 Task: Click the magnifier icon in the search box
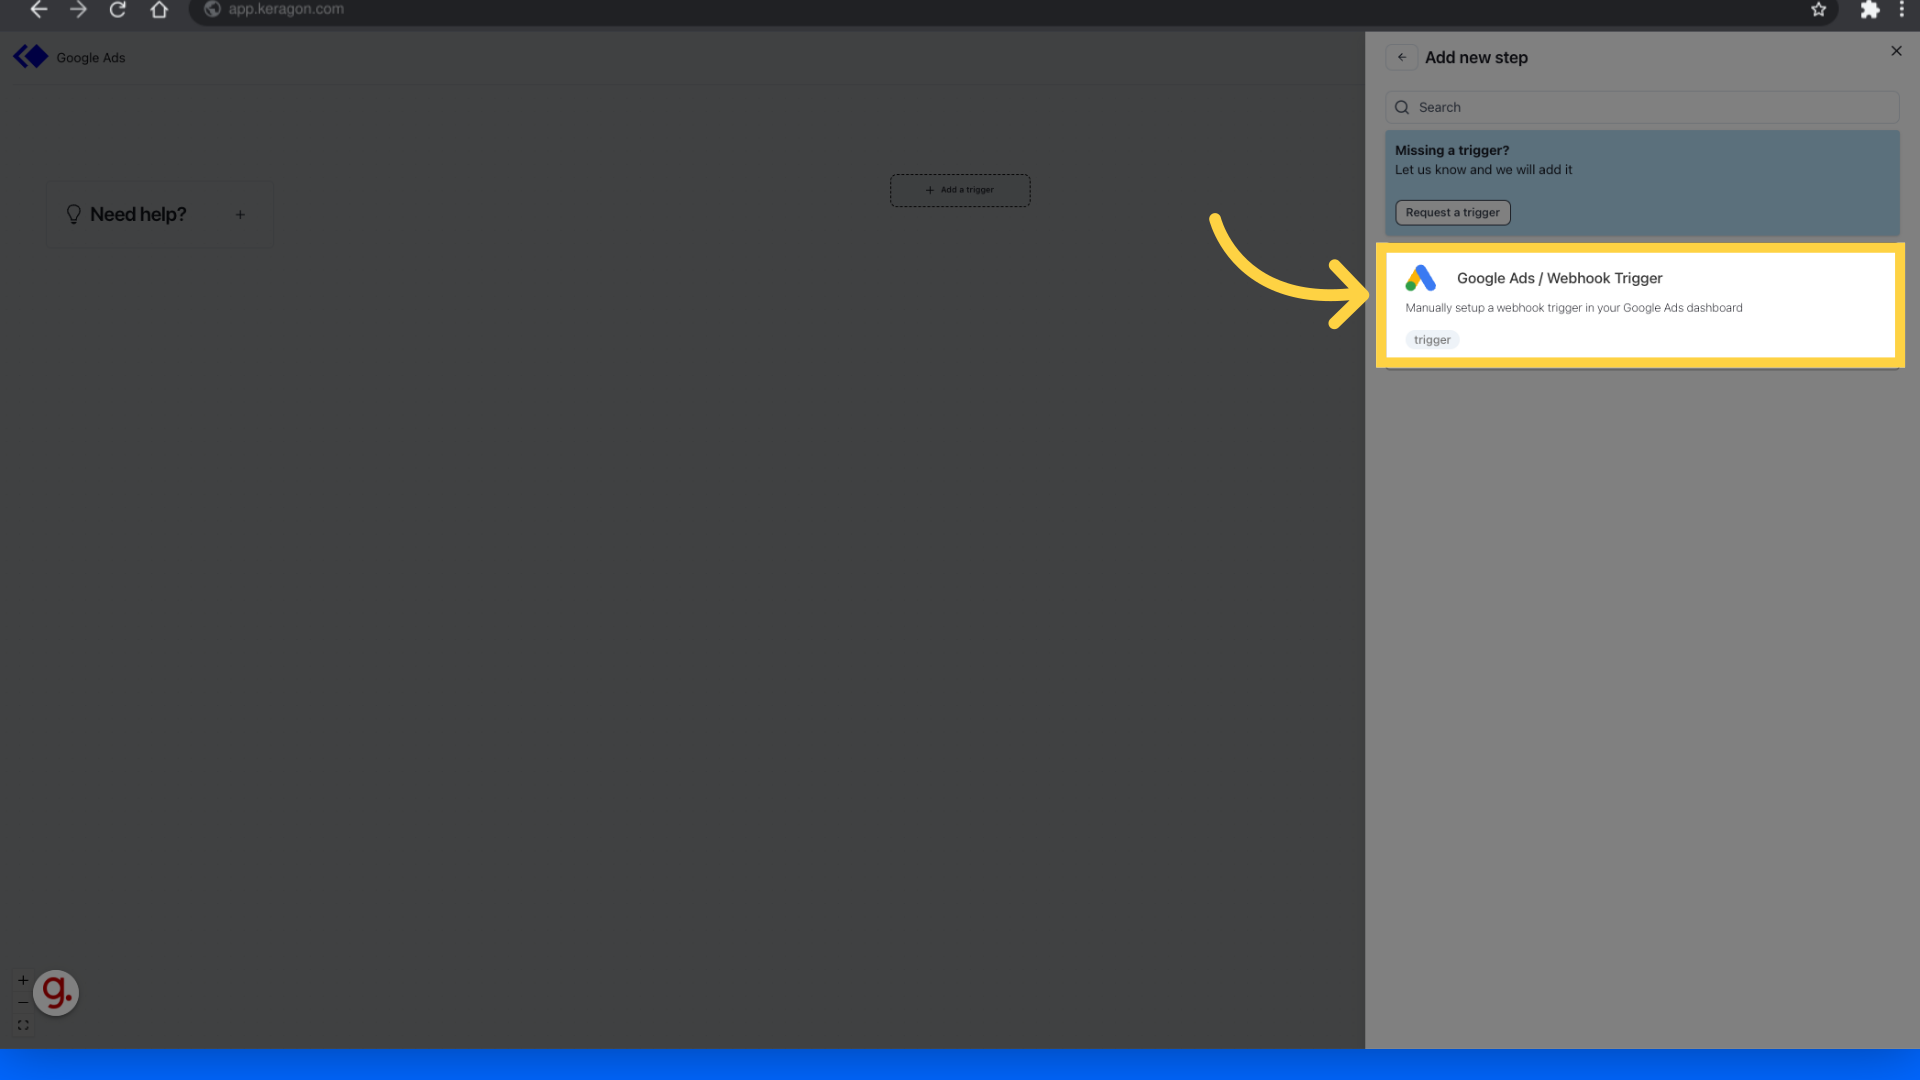[1402, 108]
